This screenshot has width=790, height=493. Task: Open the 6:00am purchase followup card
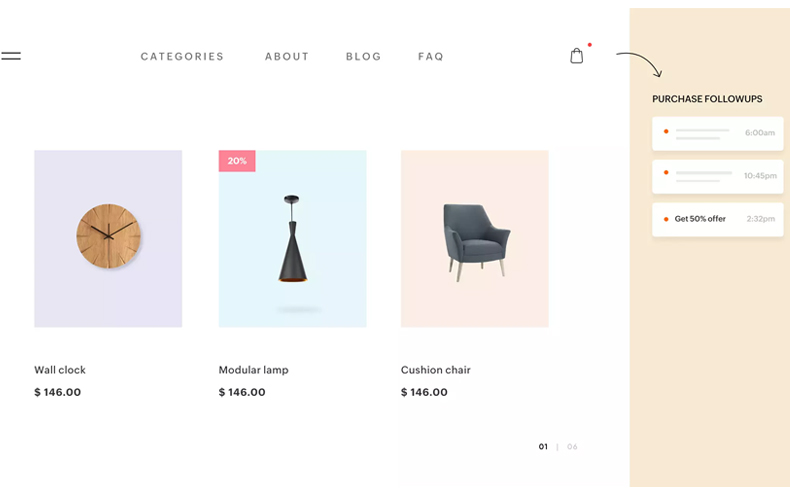[717, 133]
